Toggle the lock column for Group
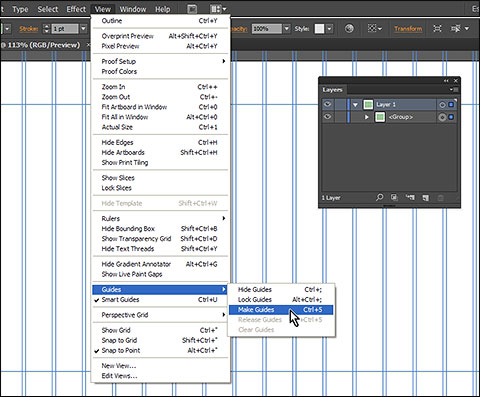This screenshot has width=480, height=397. (340, 117)
